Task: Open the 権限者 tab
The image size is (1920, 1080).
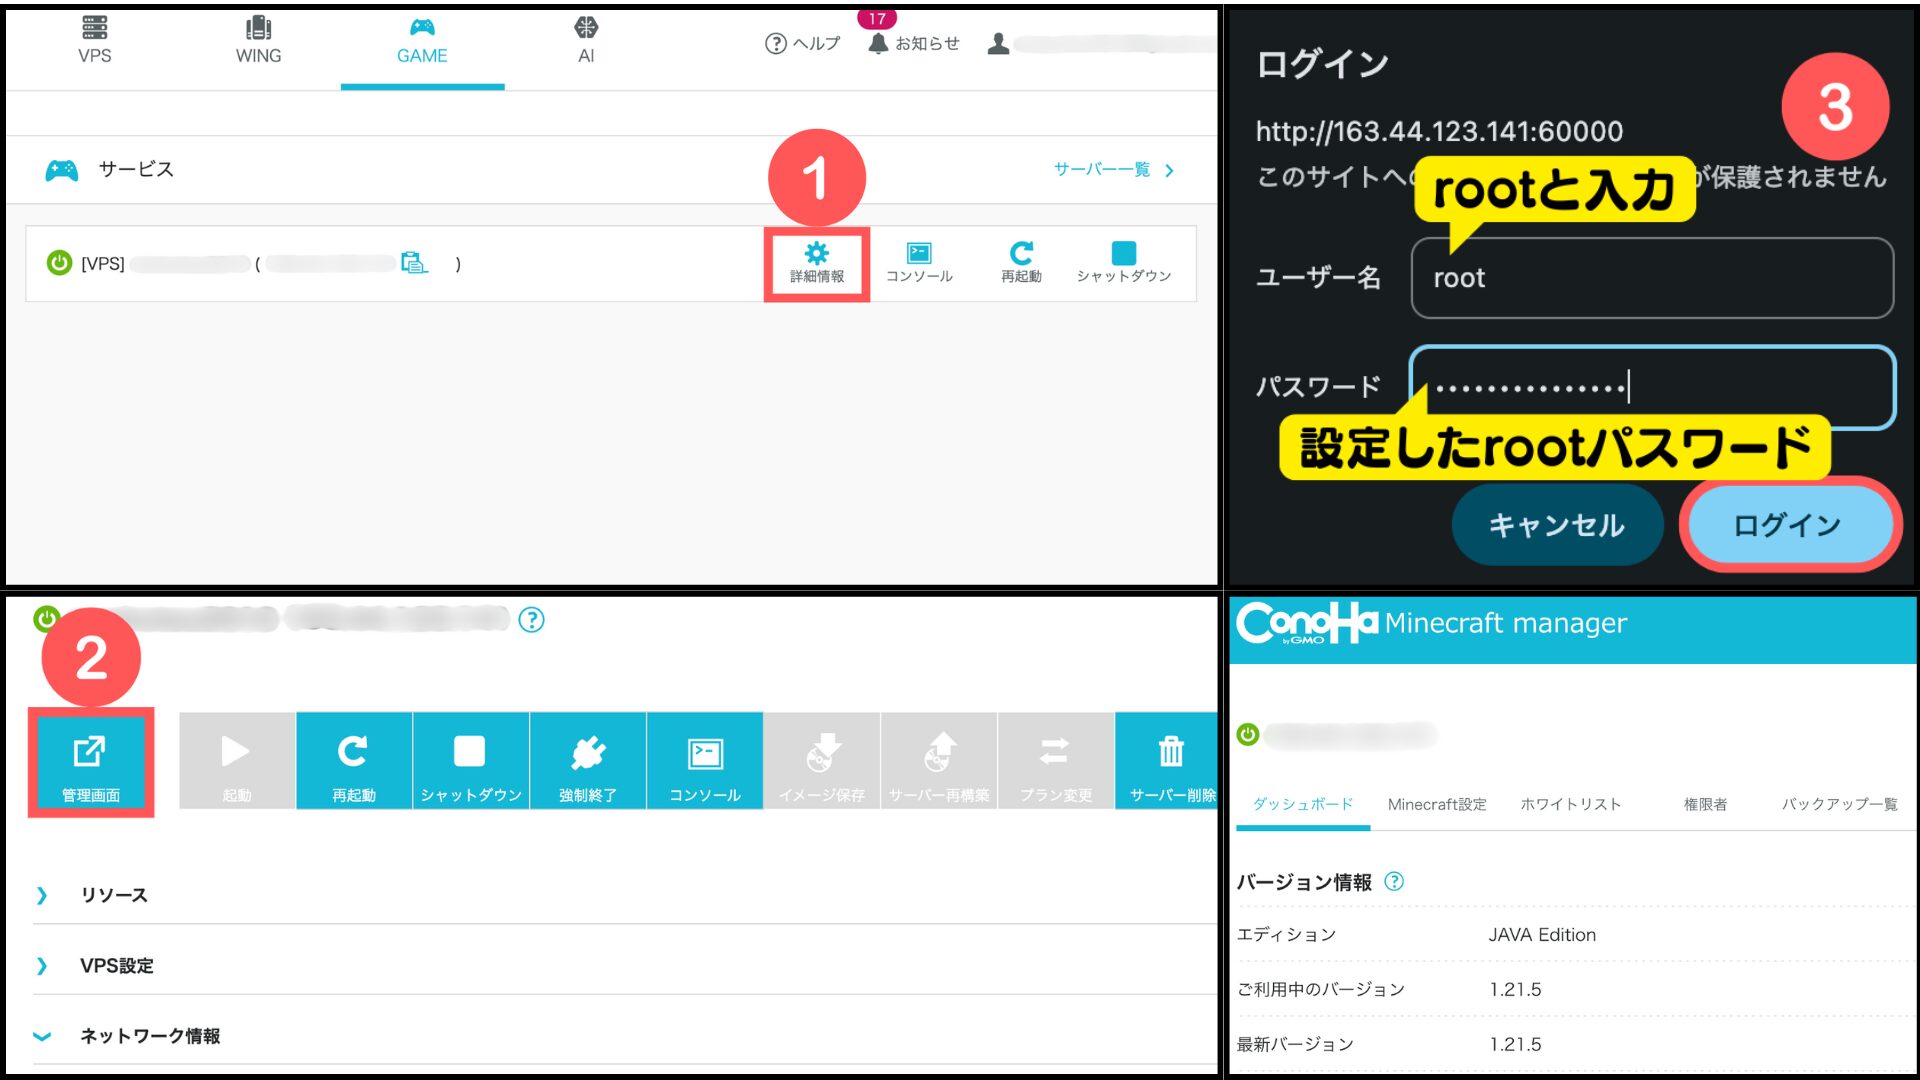Action: pos(1705,805)
